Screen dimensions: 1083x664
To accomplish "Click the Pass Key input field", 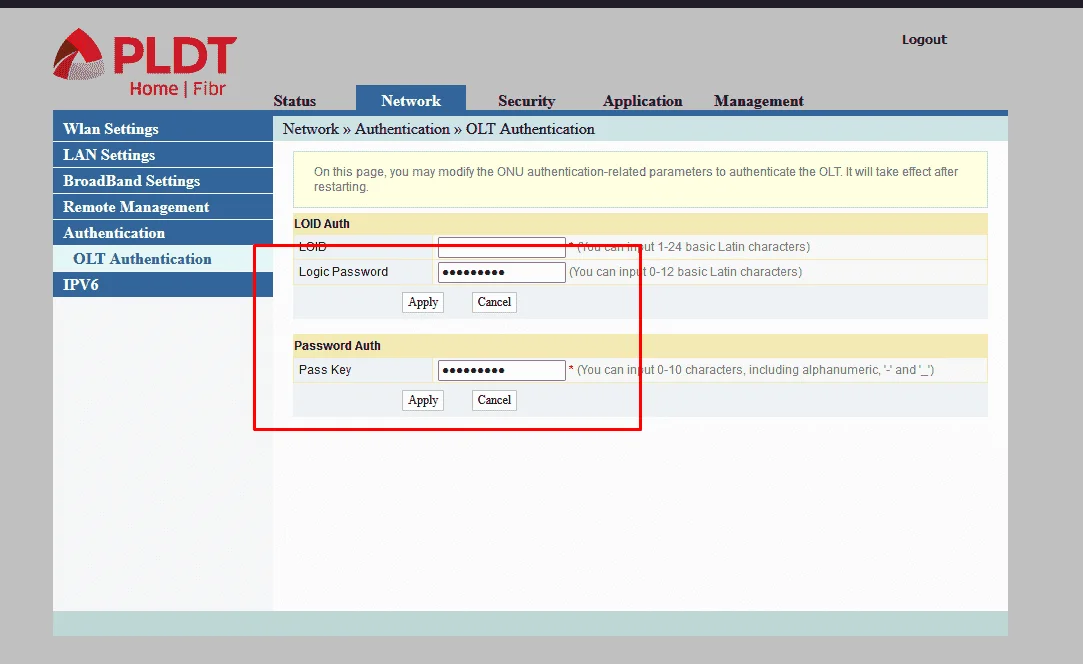I will 501,370.
